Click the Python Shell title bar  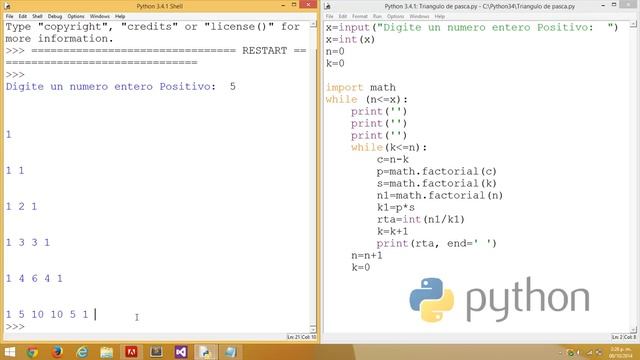tap(160, 6)
